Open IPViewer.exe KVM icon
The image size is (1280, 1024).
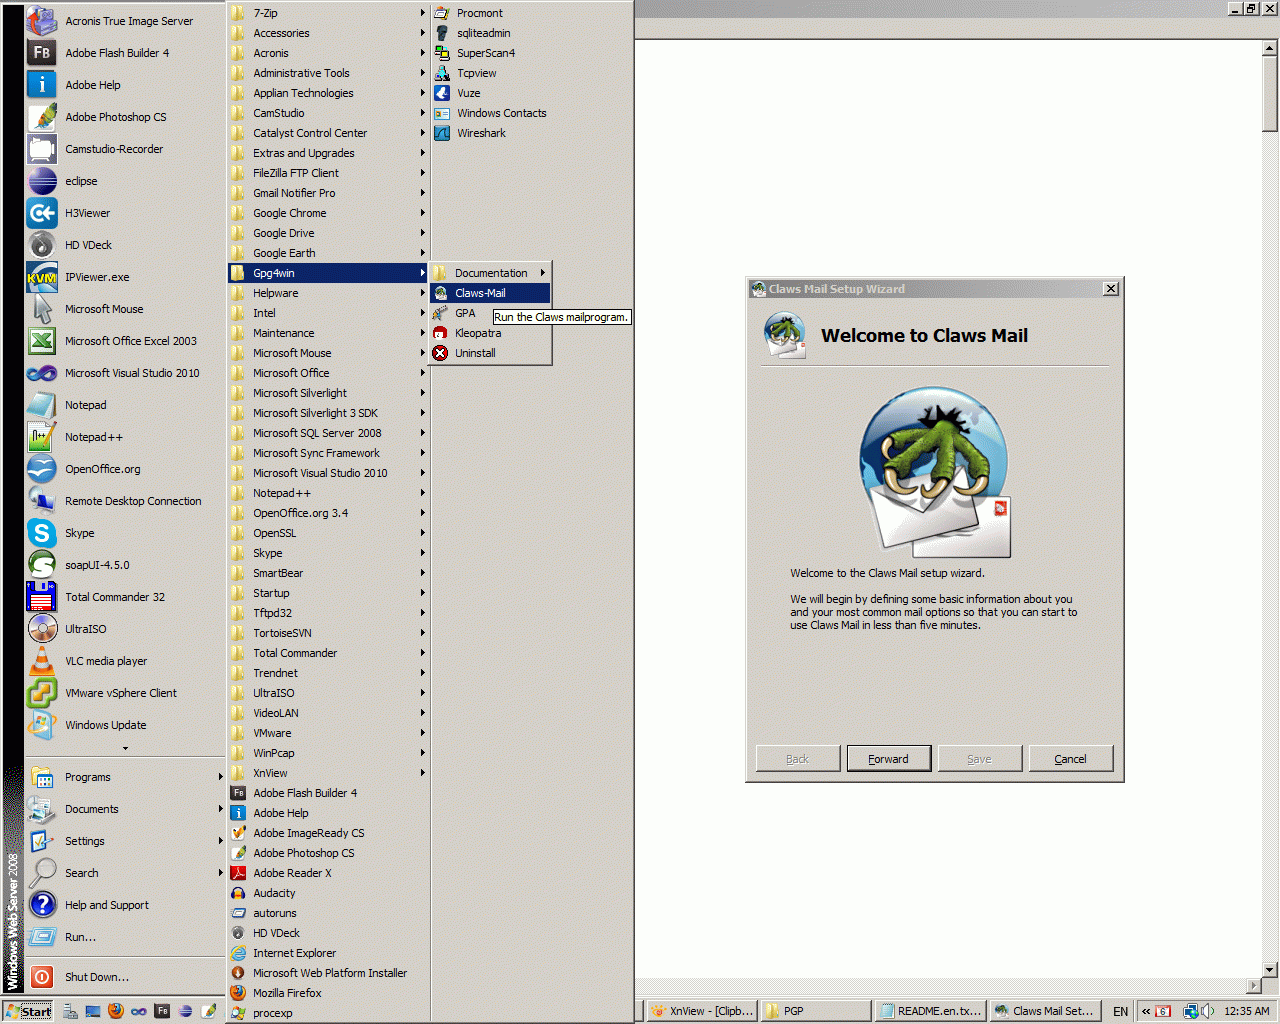click(42, 277)
